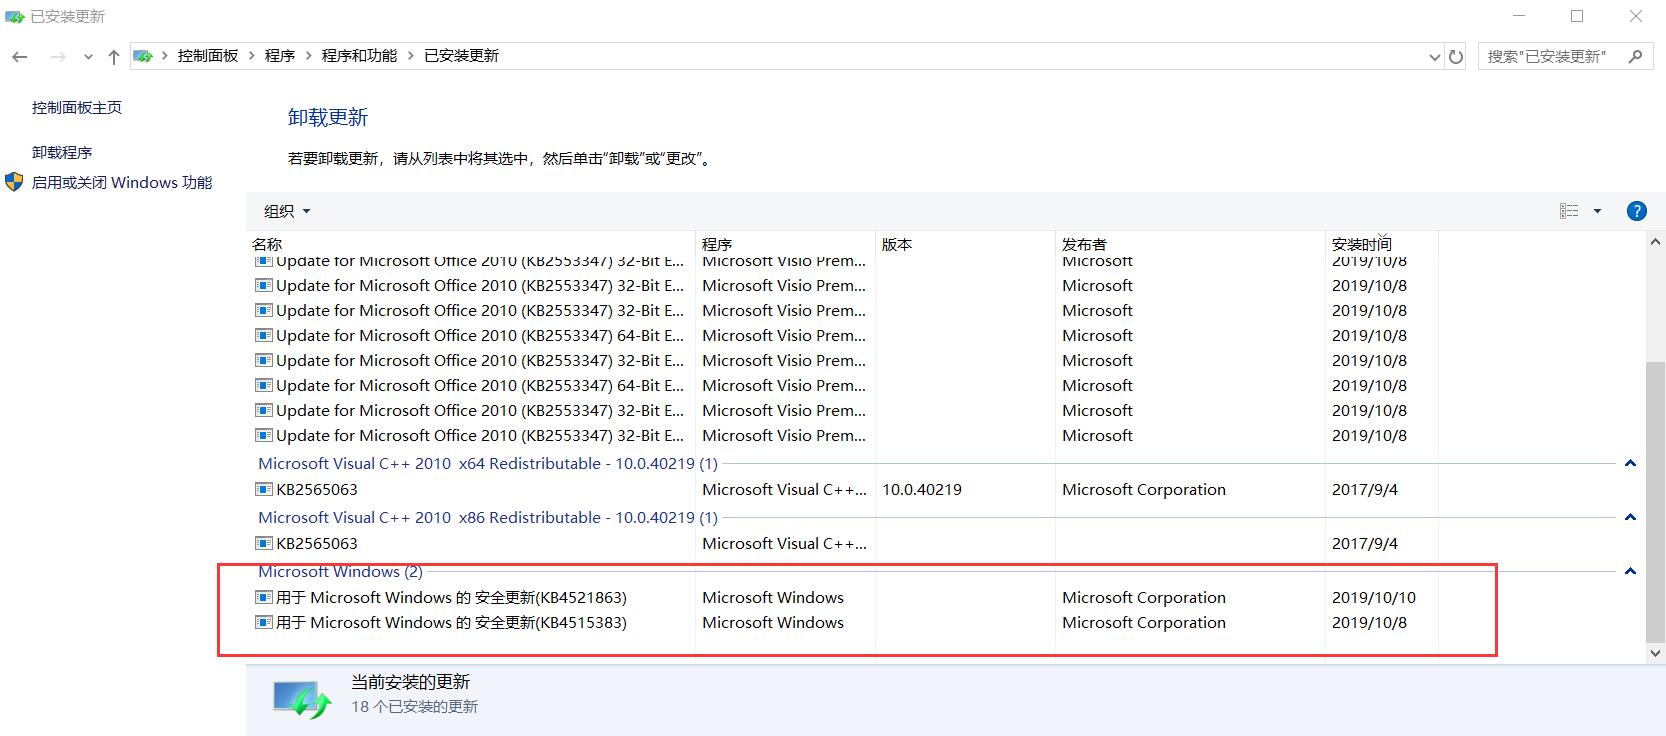Image resolution: width=1666 pixels, height=736 pixels.
Task: Click icon of KB4515383 update
Action: tap(264, 623)
